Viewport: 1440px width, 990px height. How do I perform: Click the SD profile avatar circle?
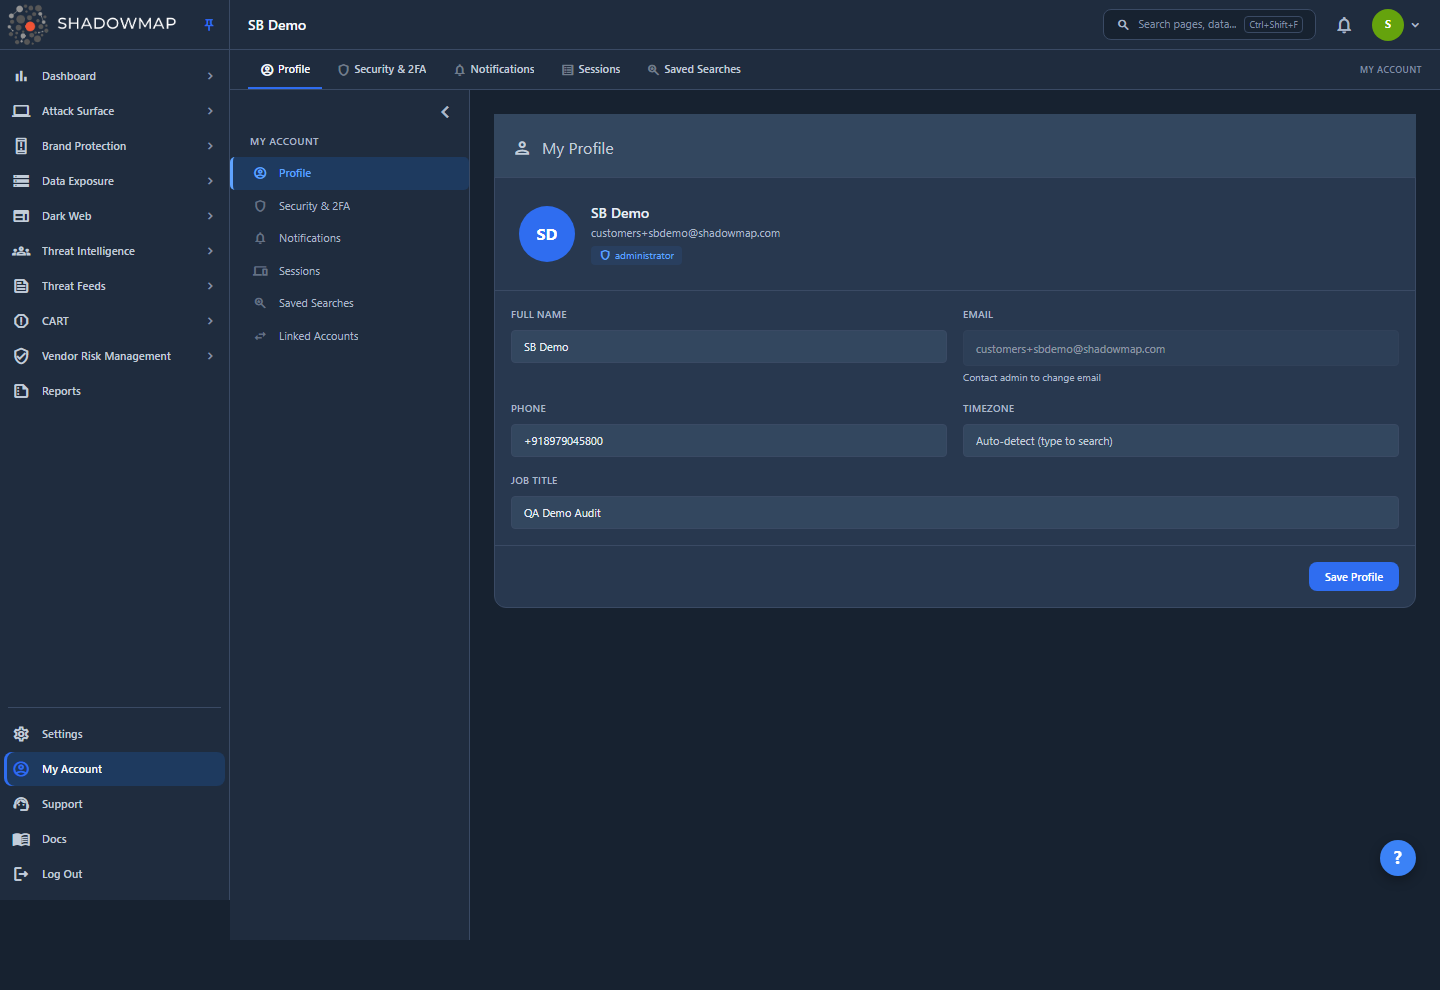click(547, 234)
